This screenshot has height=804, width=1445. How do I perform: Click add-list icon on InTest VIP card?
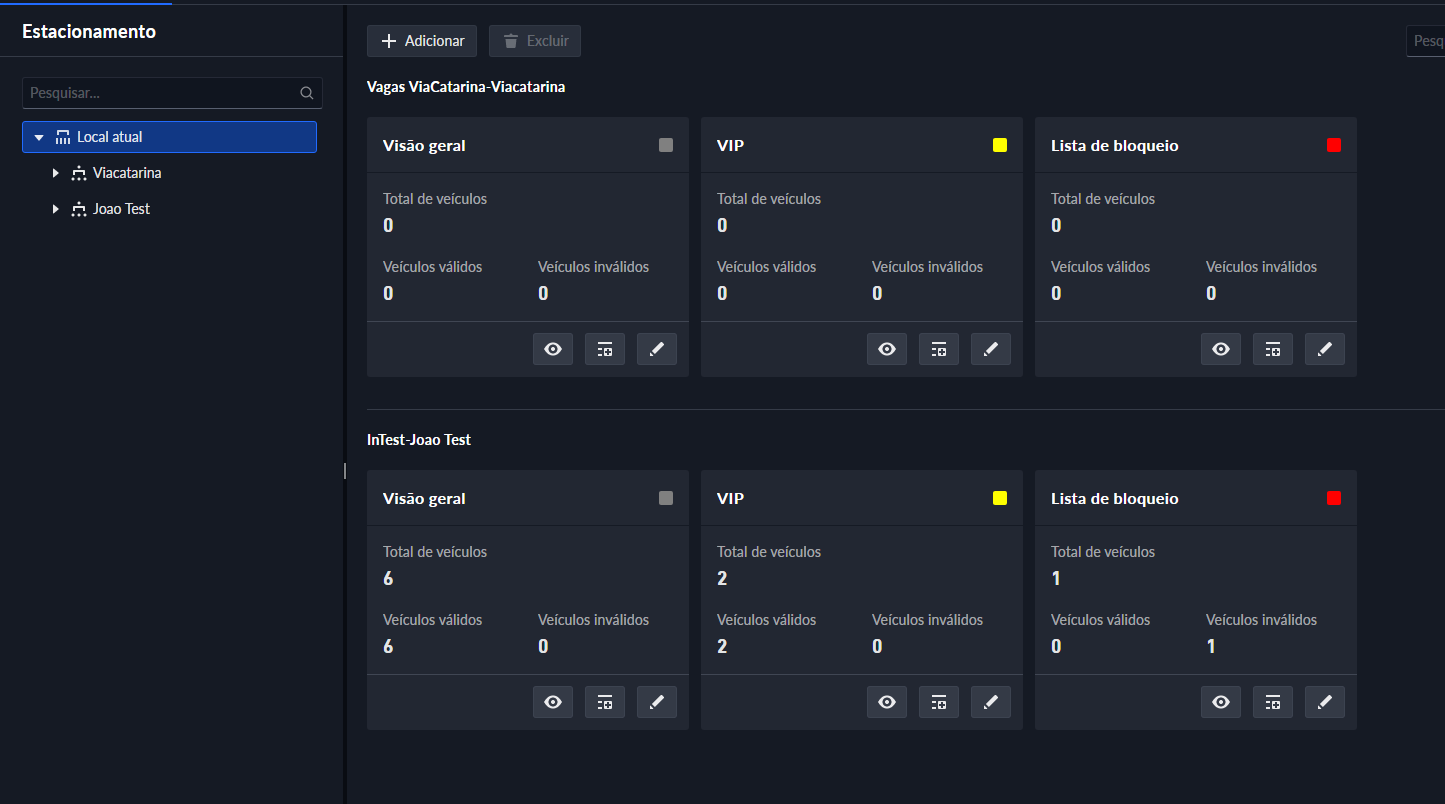point(938,702)
